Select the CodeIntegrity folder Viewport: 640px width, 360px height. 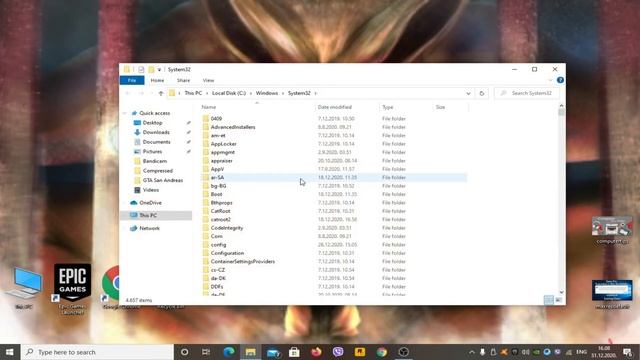click(x=227, y=228)
